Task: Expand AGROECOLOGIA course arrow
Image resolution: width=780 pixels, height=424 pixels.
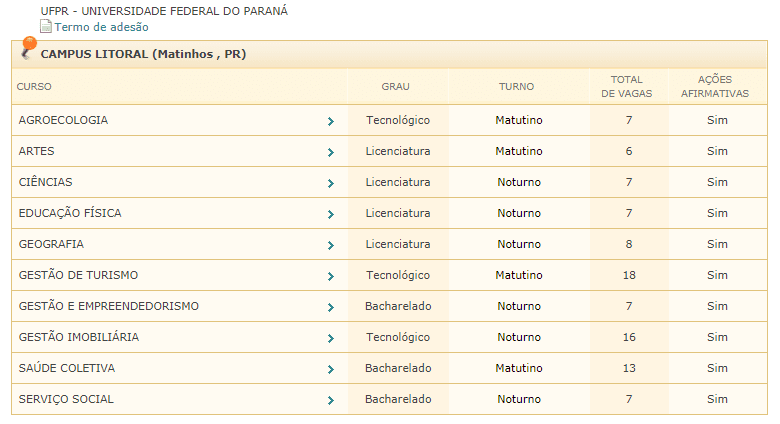Action: pyautogui.click(x=331, y=121)
